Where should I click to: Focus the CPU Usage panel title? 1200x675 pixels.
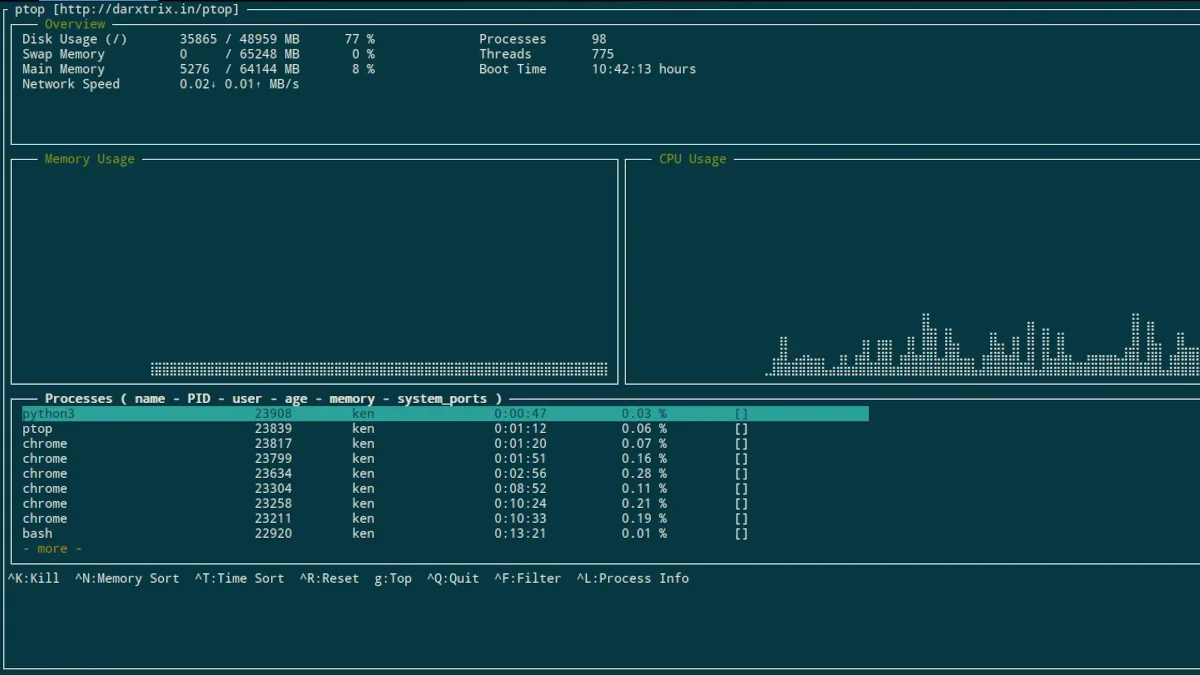pyautogui.click(x=692, y=159)
